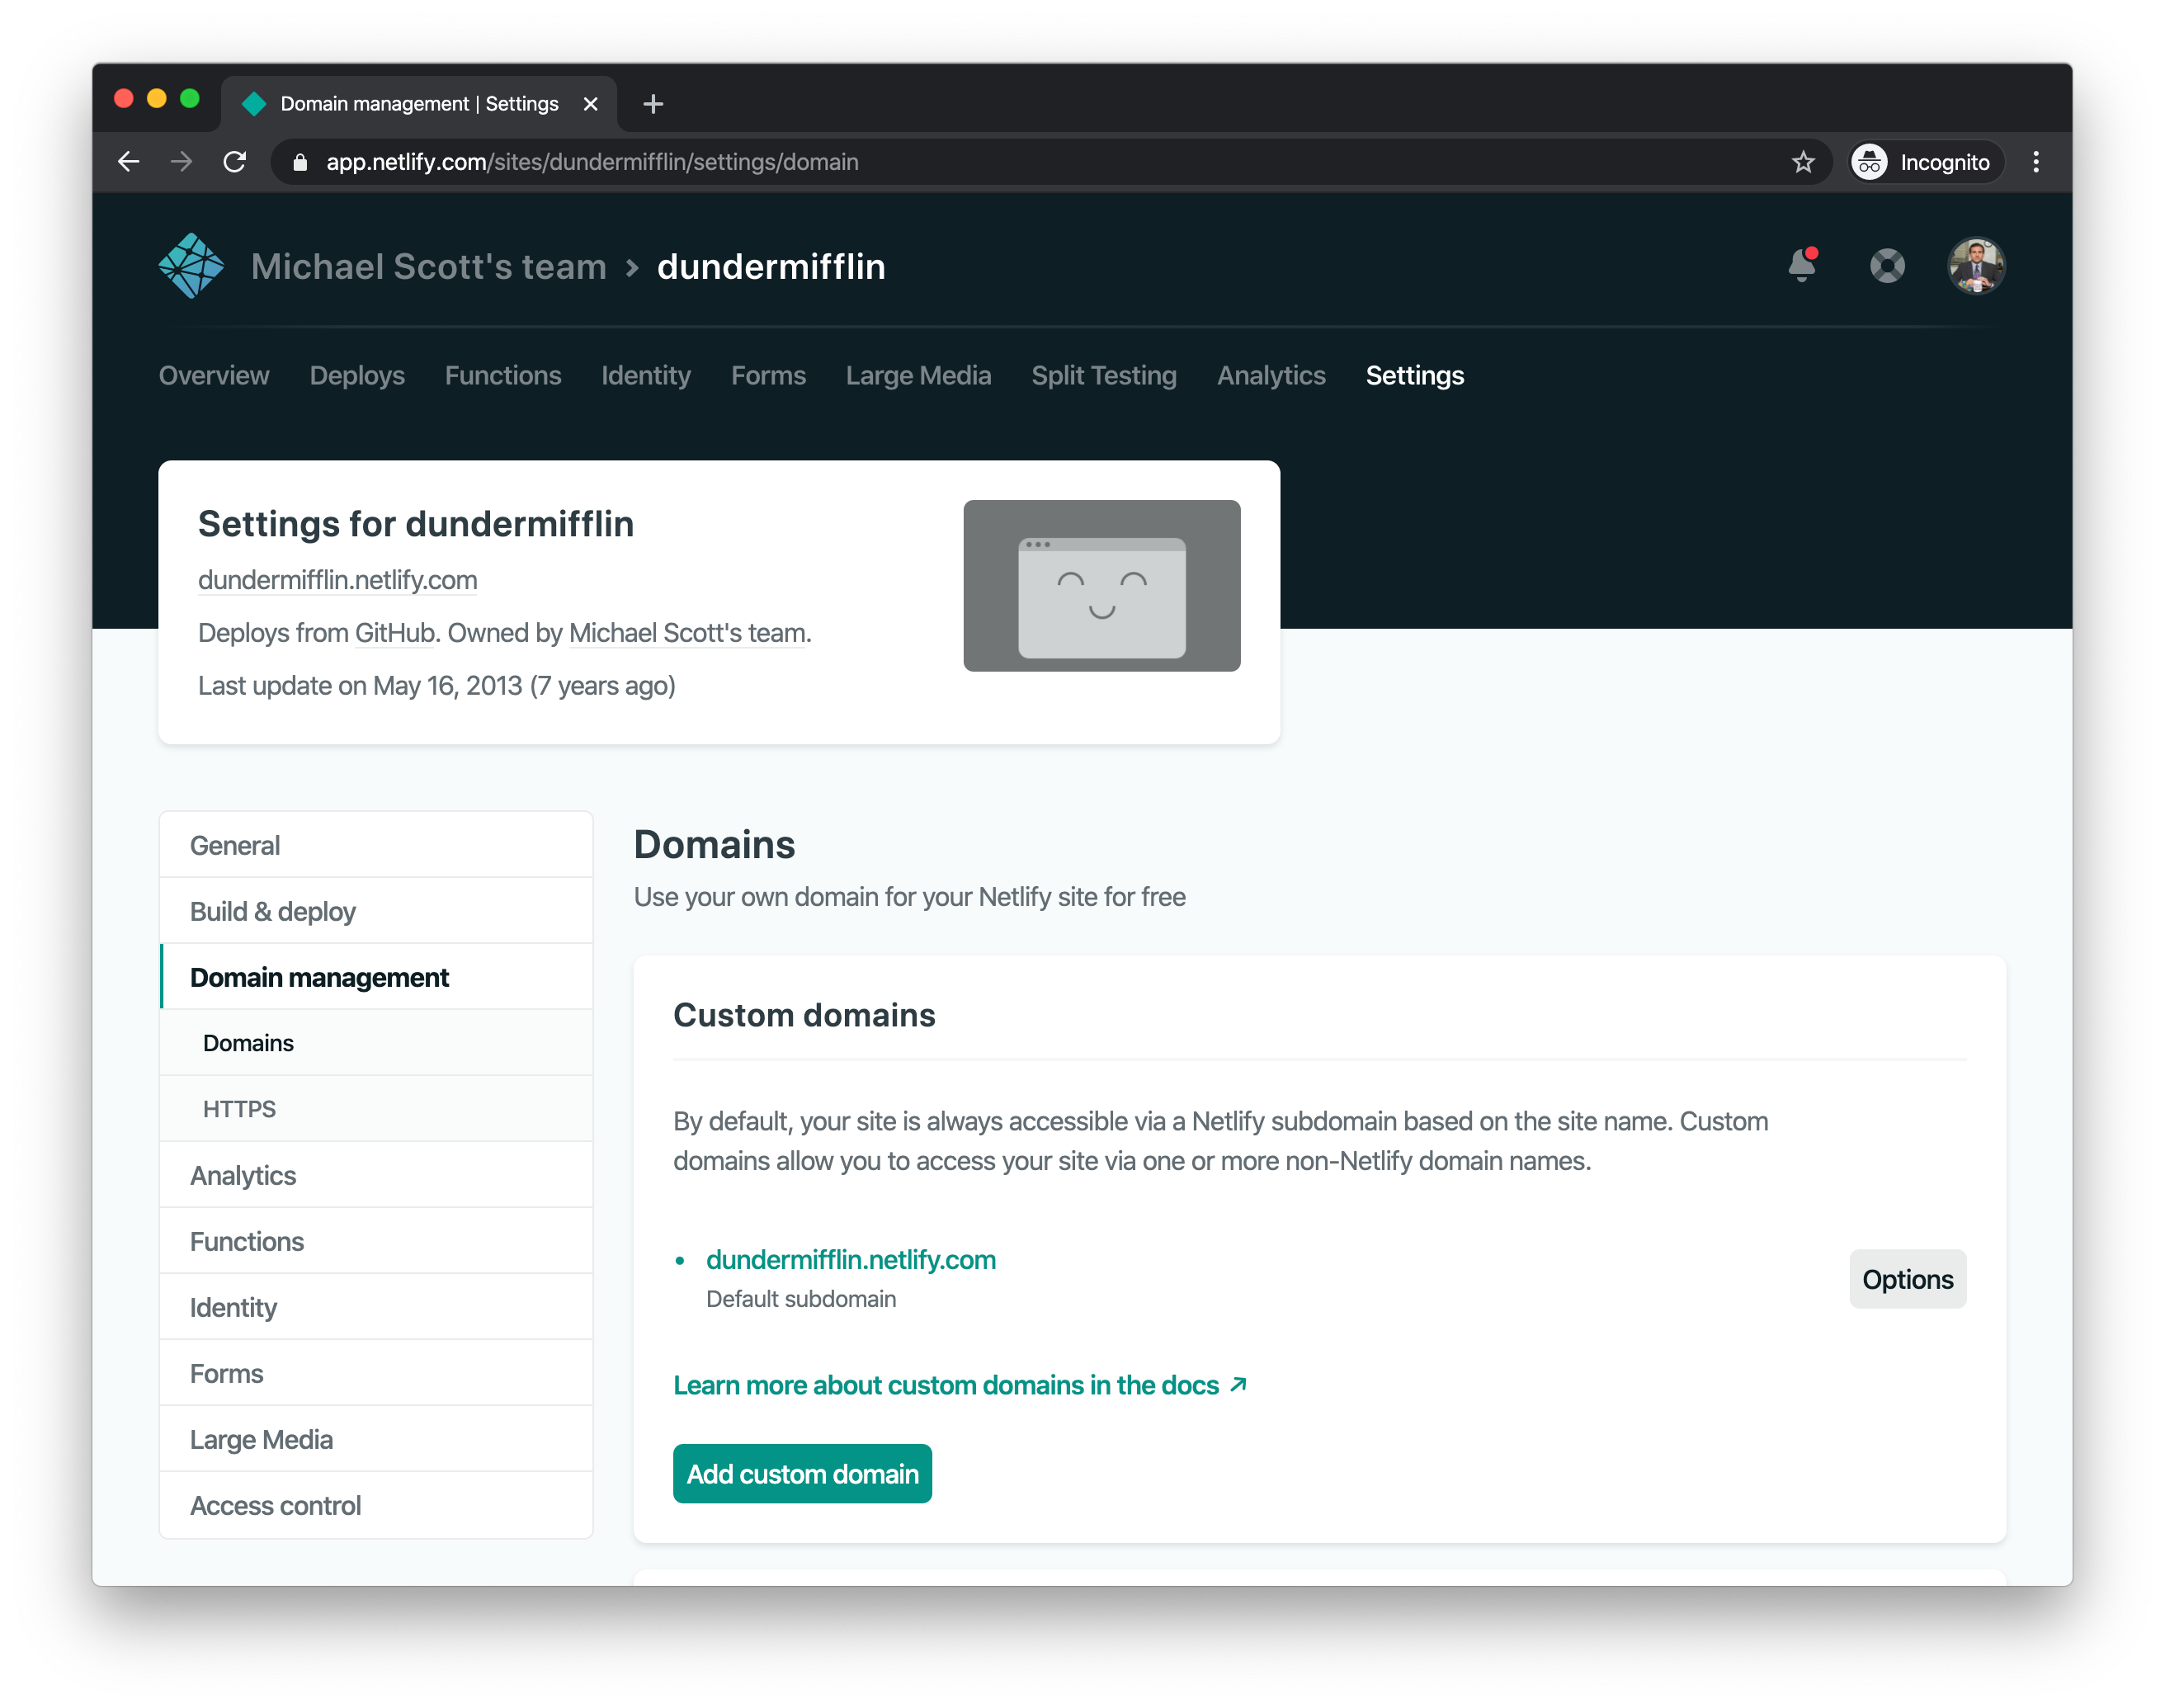Open the user avatar menu
This screenshot has height=1708, width=2165.
tap(1976, 266)
